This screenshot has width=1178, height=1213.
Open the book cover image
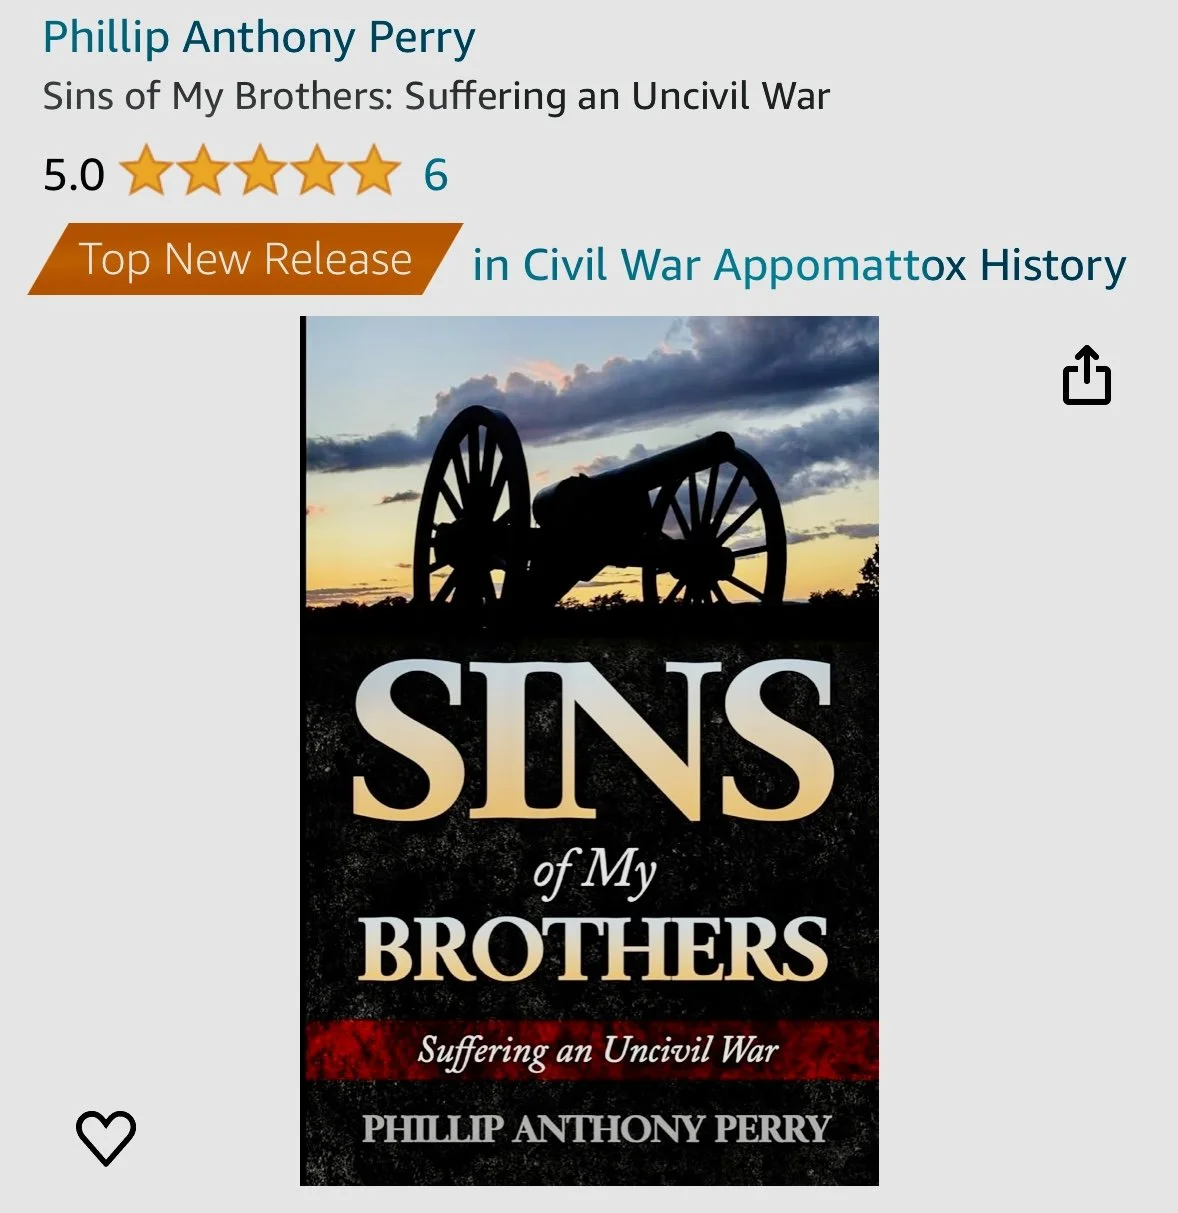point(589,751)
